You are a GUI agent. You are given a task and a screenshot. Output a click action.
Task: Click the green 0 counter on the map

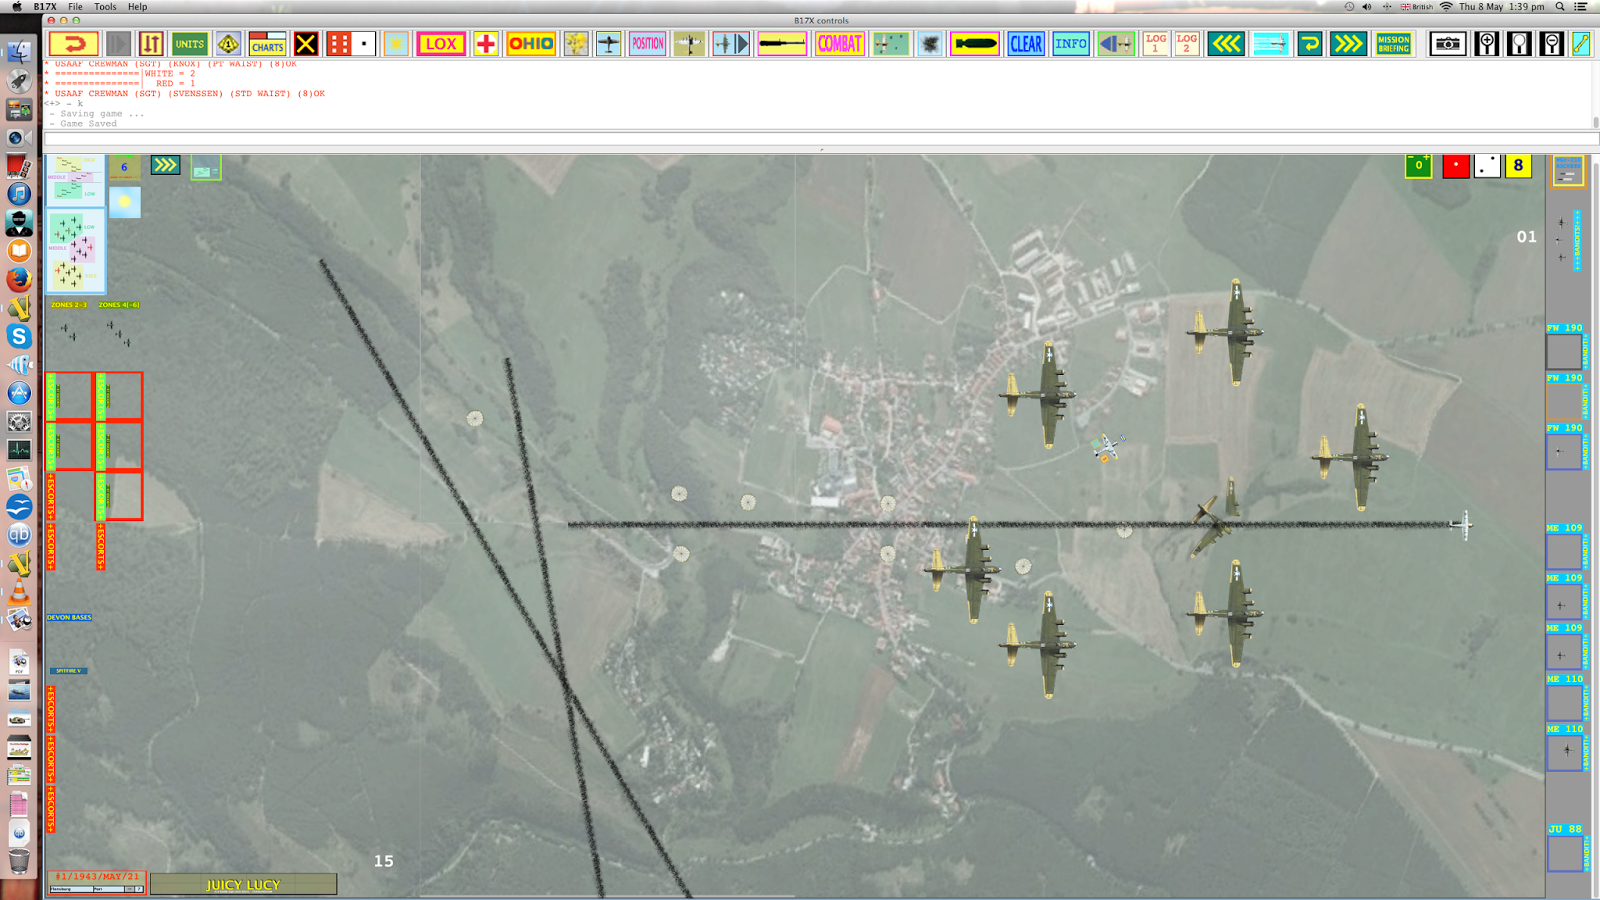click(x=1418, y=166)
